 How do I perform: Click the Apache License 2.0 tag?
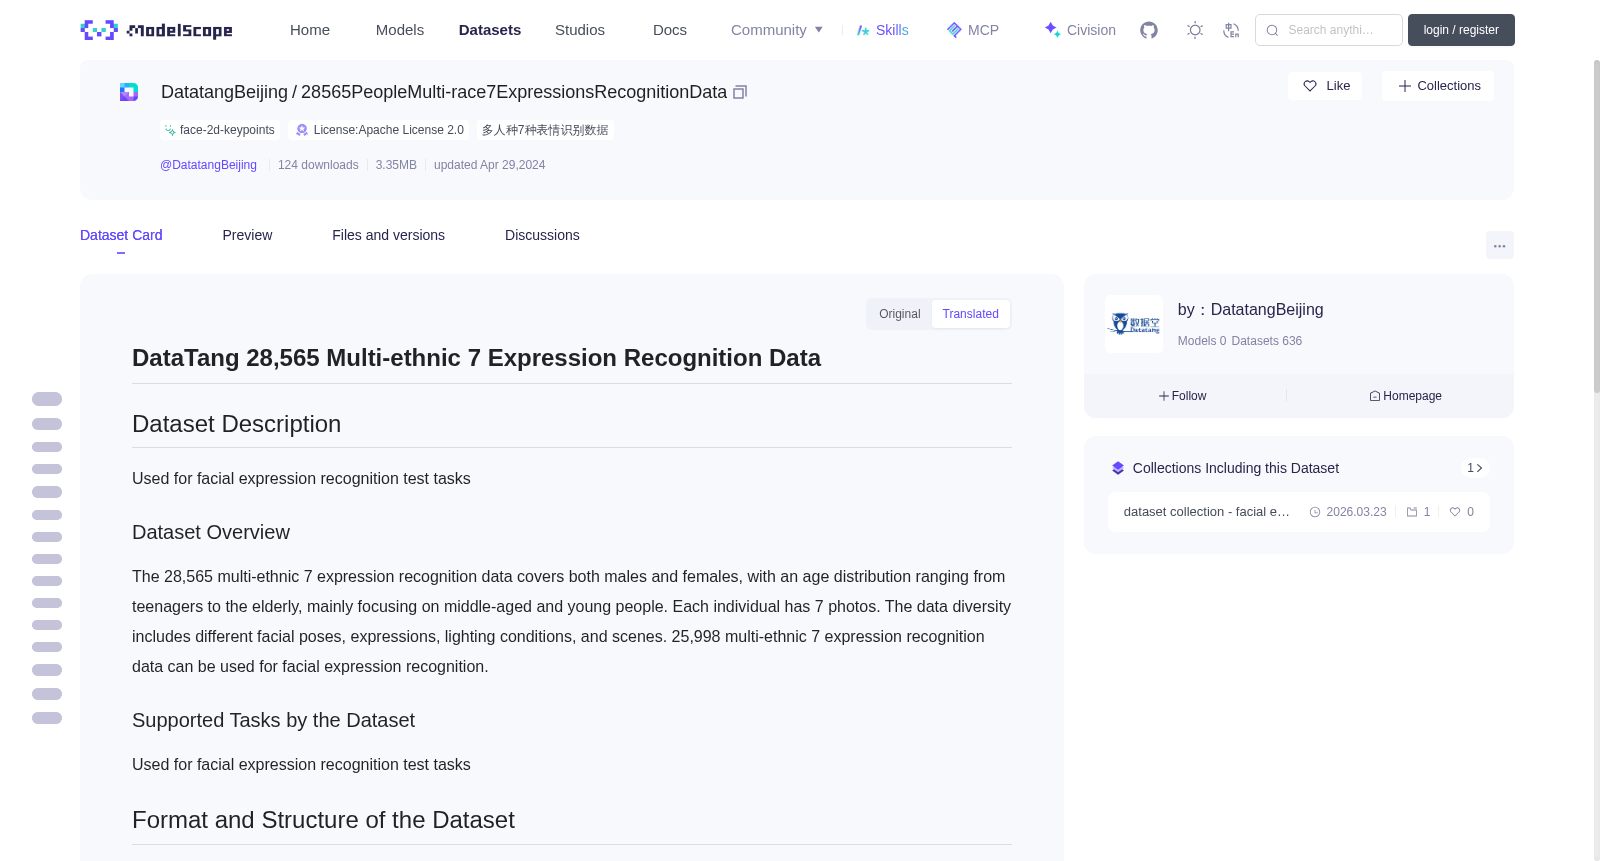click(x=380, y=130)
